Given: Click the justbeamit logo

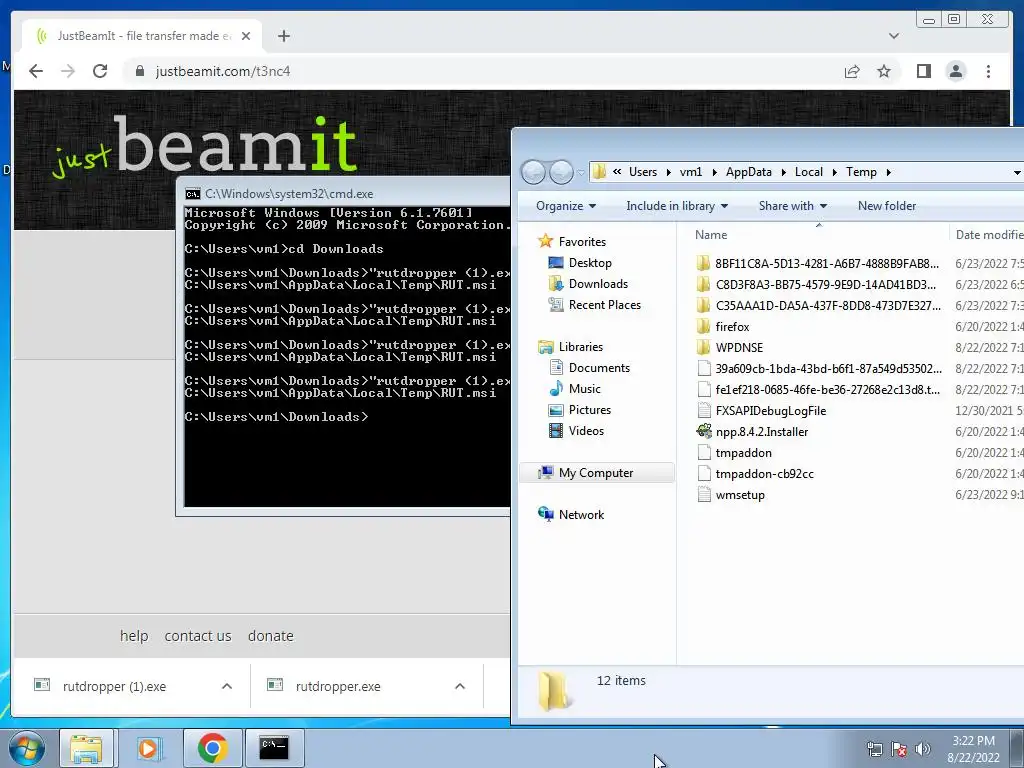Looking at the screenshot, I should point(204,146).
